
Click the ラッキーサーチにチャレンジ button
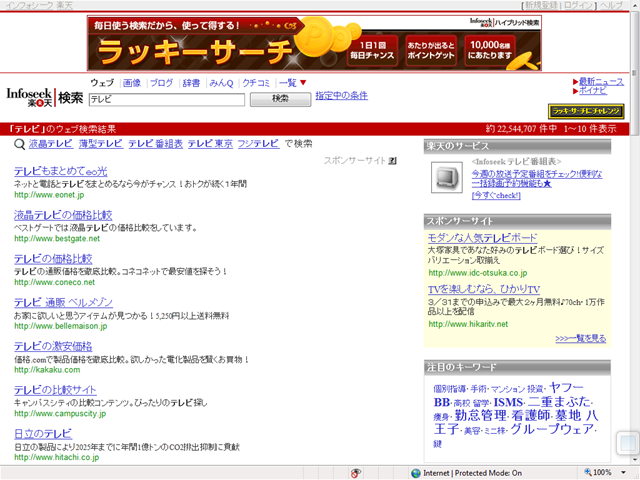(x=586, y=111)
